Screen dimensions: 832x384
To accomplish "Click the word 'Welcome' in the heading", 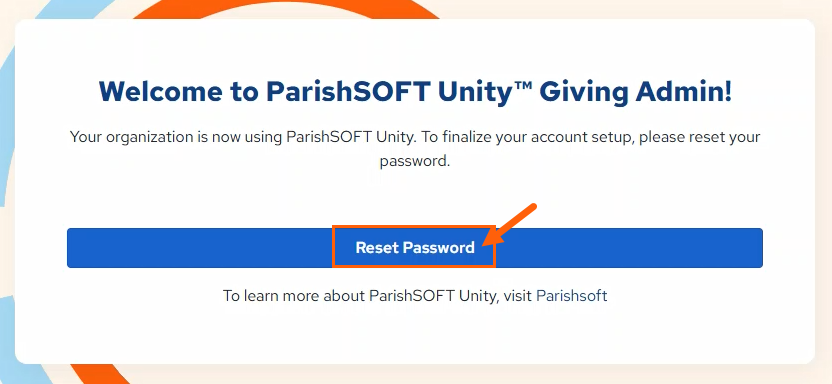I will coord(160,91).
